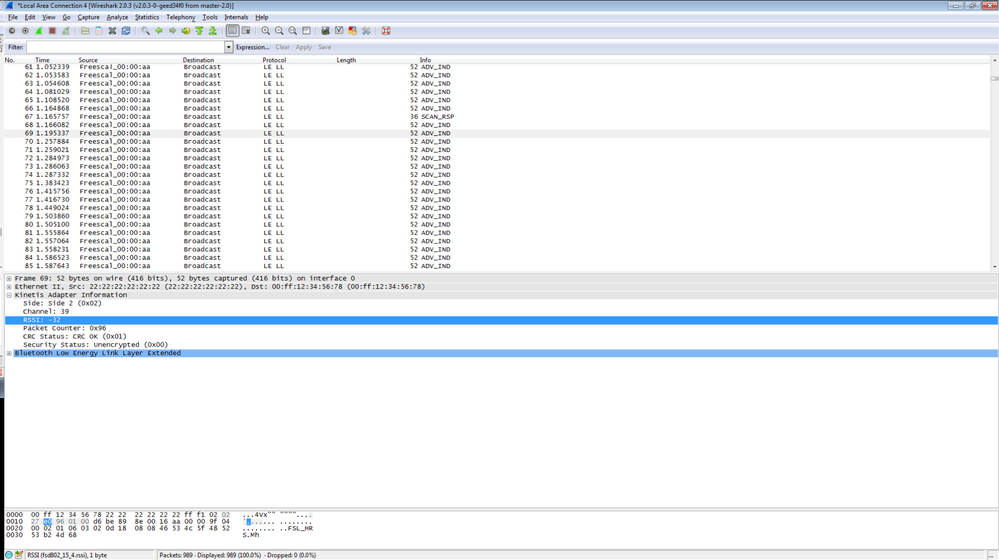The height and width of the screenshot is (560, 999).
Task: Restart the running live capture
Action: point(66,31)
